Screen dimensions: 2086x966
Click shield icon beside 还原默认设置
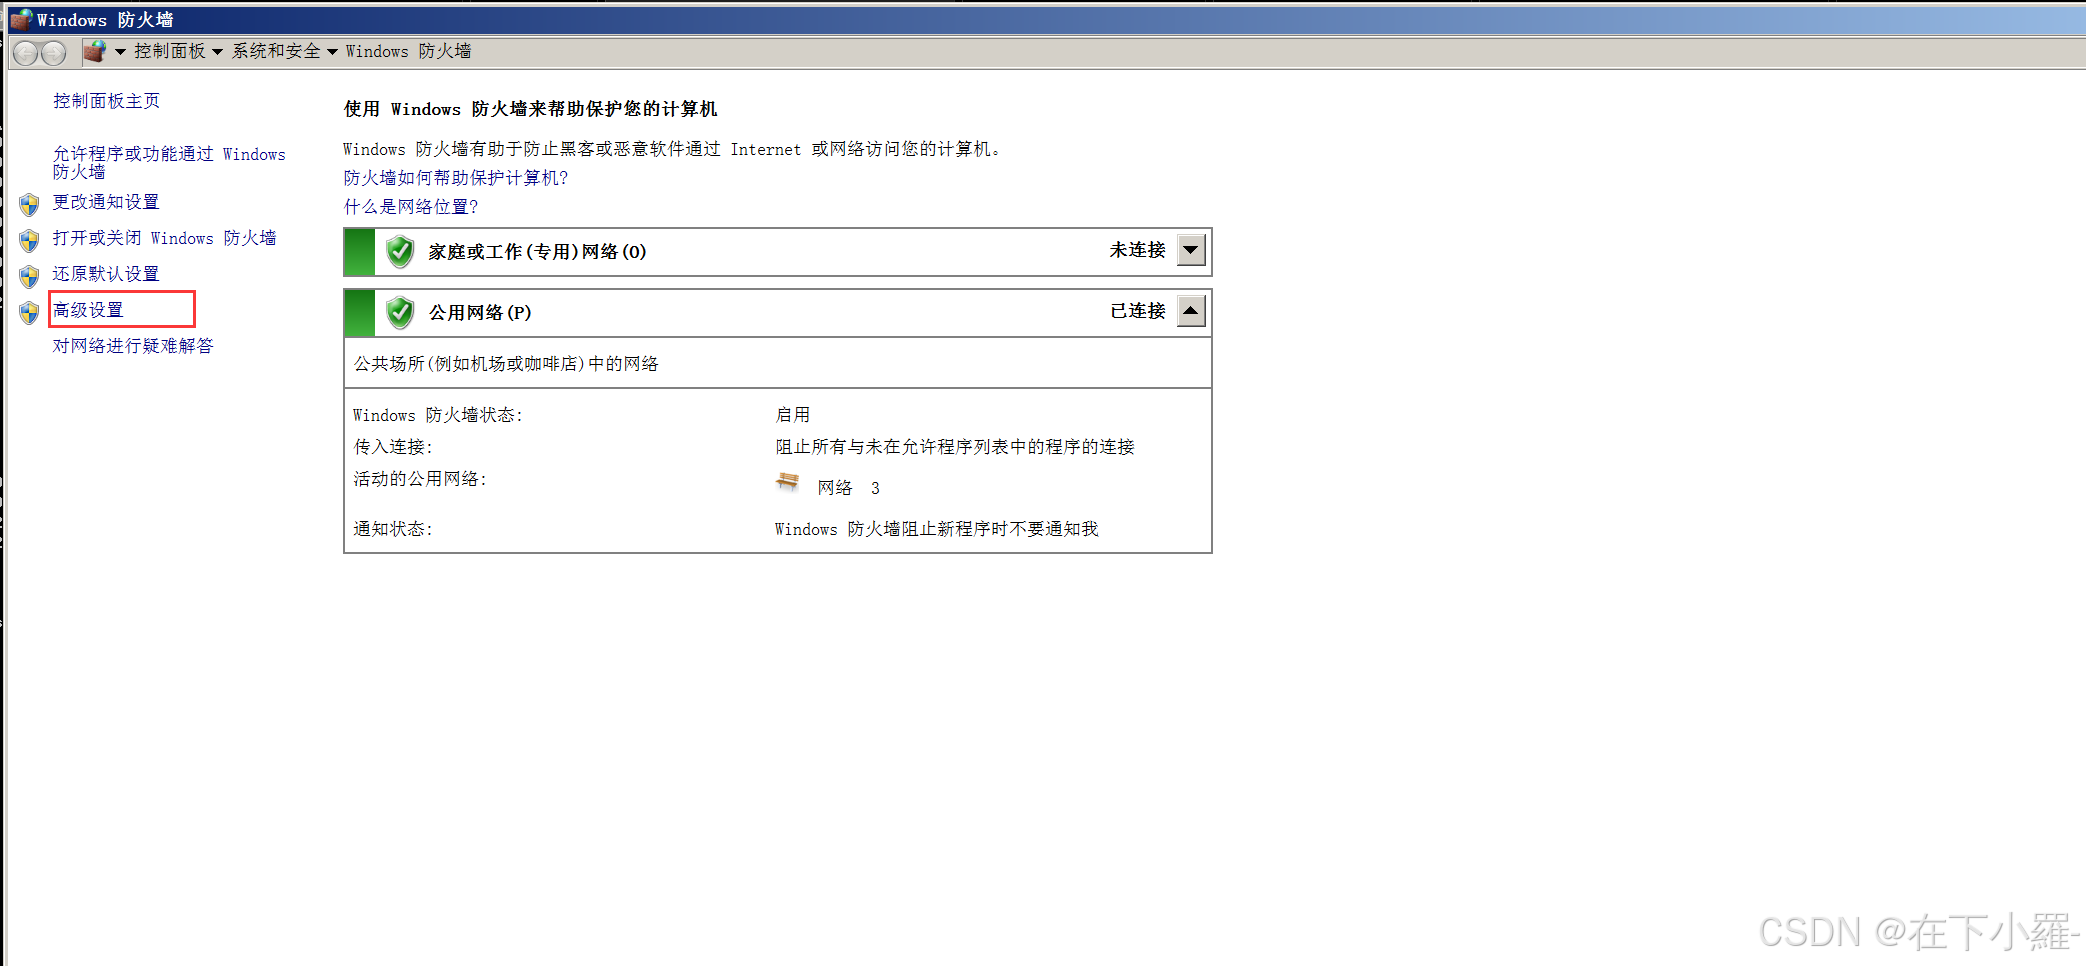tap(29, 276)
